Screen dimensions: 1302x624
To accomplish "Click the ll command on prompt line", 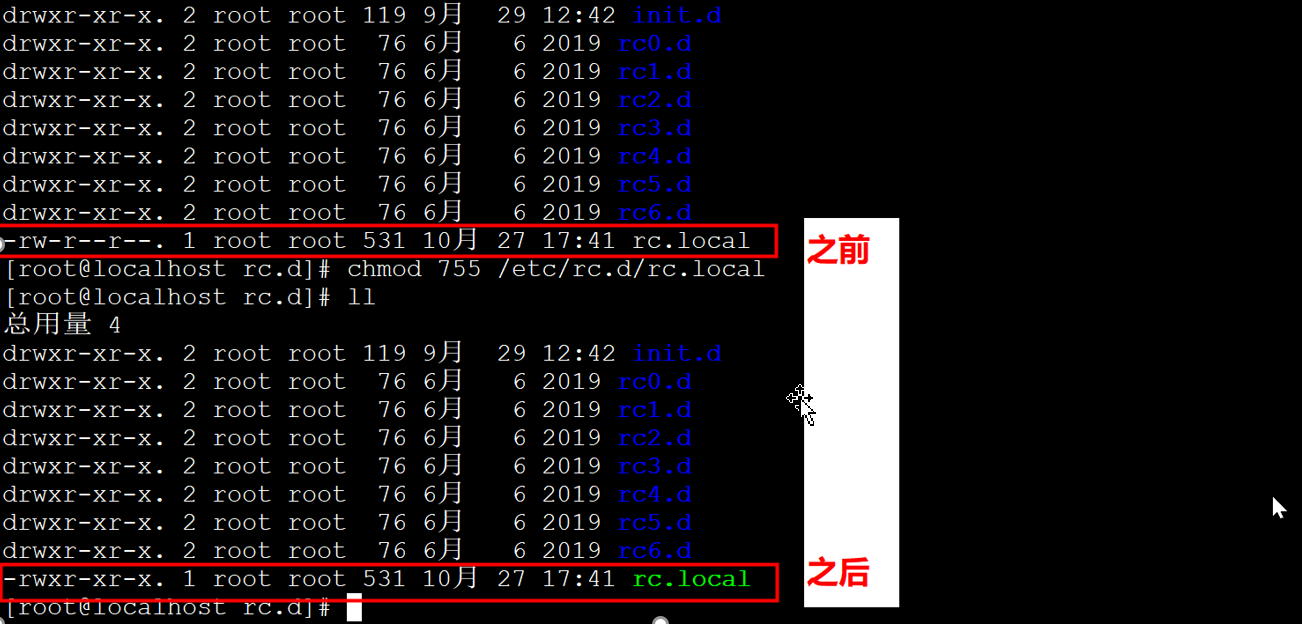I will (x=361, y=297).
